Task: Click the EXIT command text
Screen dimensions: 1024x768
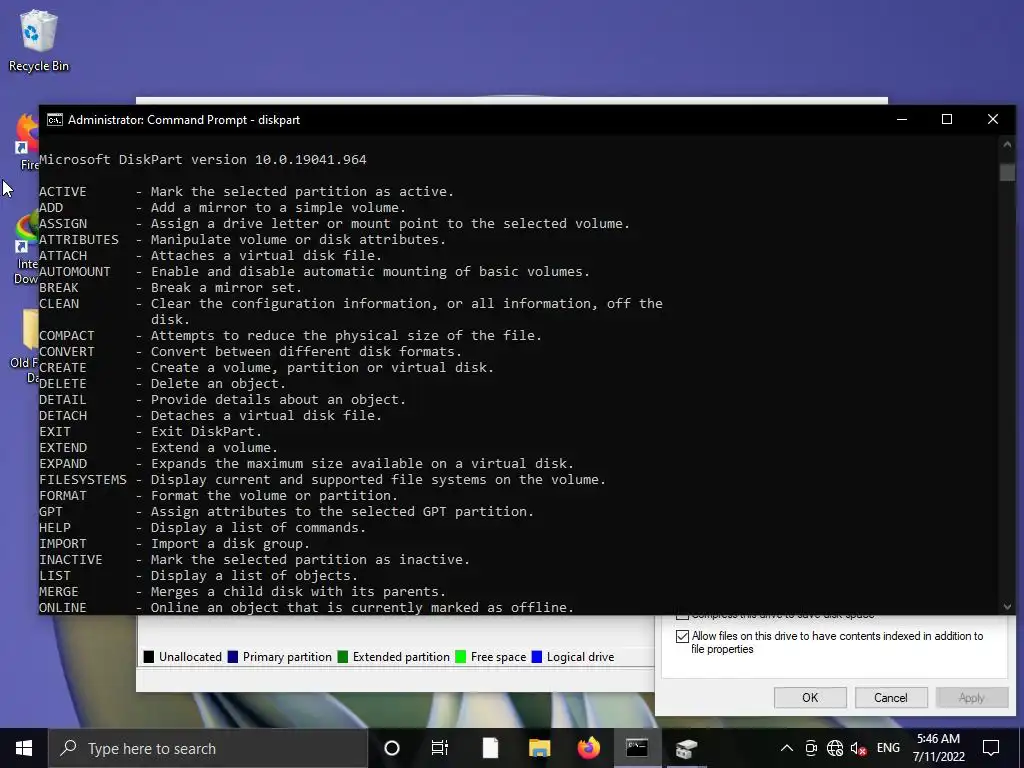Action: (55, 432)
